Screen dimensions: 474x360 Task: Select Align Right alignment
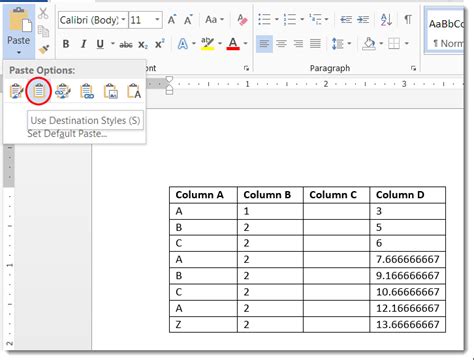(298, 44)
